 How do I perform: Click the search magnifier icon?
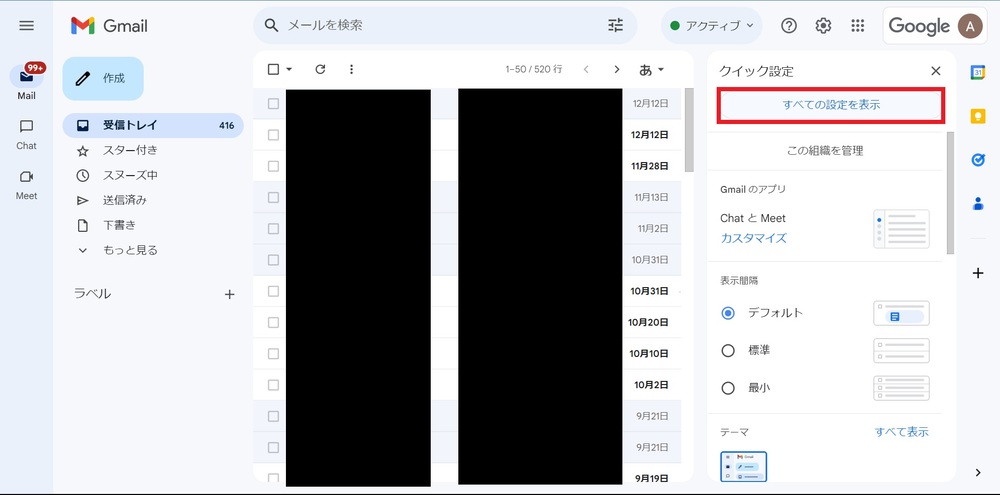272,26
